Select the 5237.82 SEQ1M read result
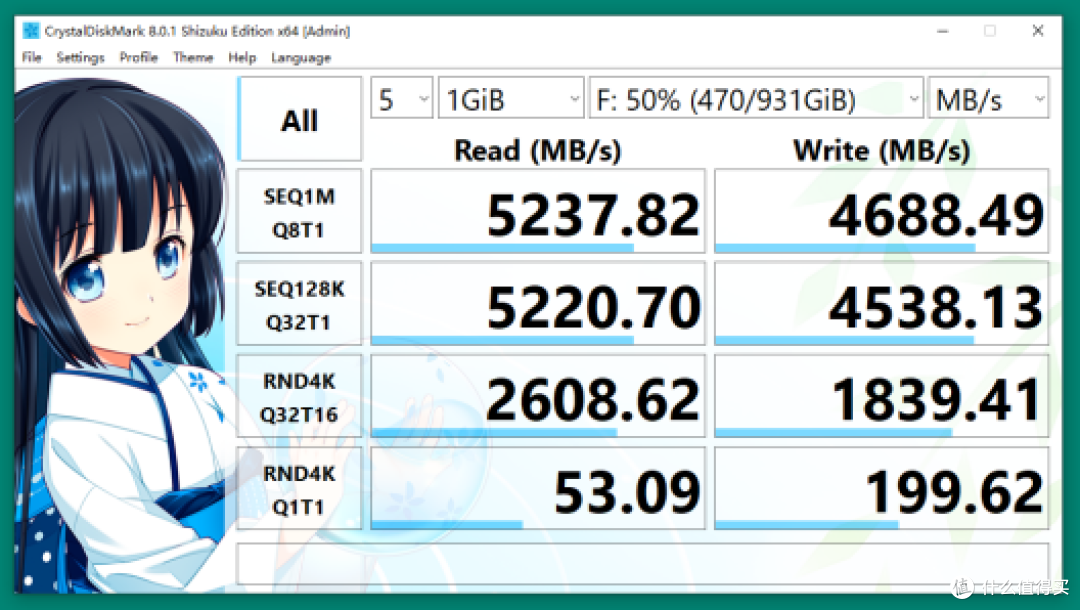Image resolution: width=1080 pixels, height=610 pixels. coord(538,211)
